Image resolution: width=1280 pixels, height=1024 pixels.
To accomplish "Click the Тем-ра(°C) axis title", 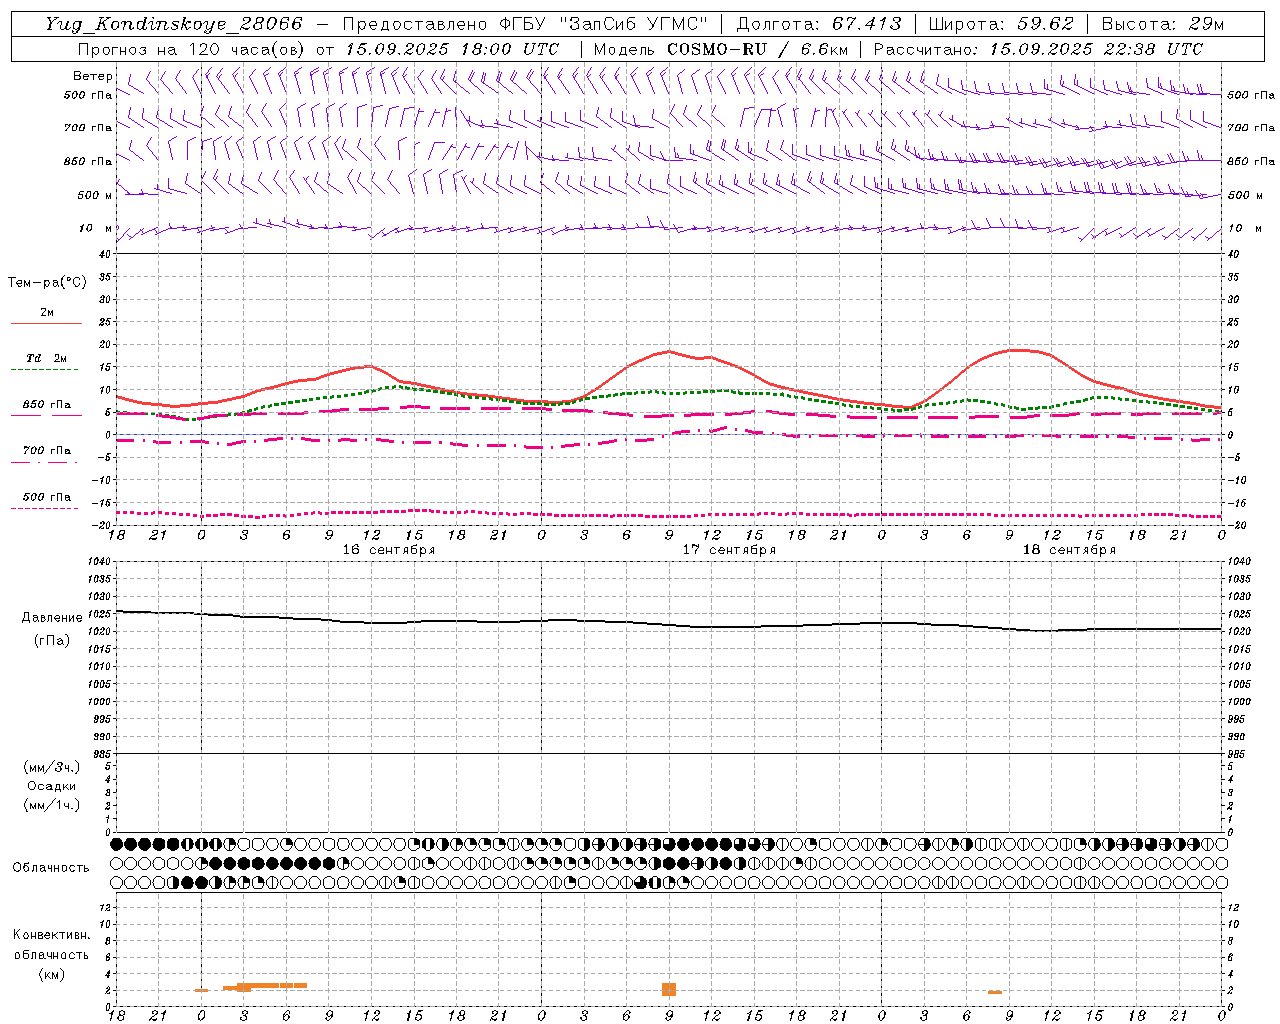I will point(47,283).
